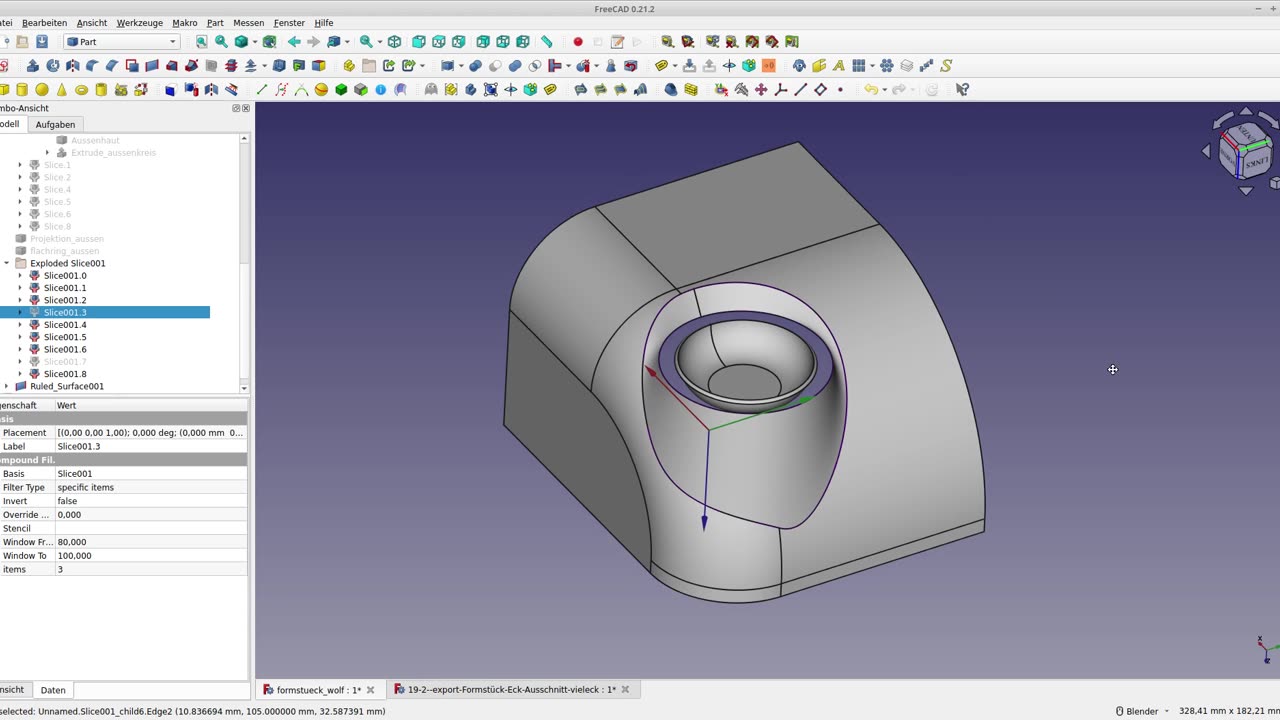The height and width of the screenshot is (720, 1280).
Task: Click the Revolve tool icon
Action: tap(53, 66)
